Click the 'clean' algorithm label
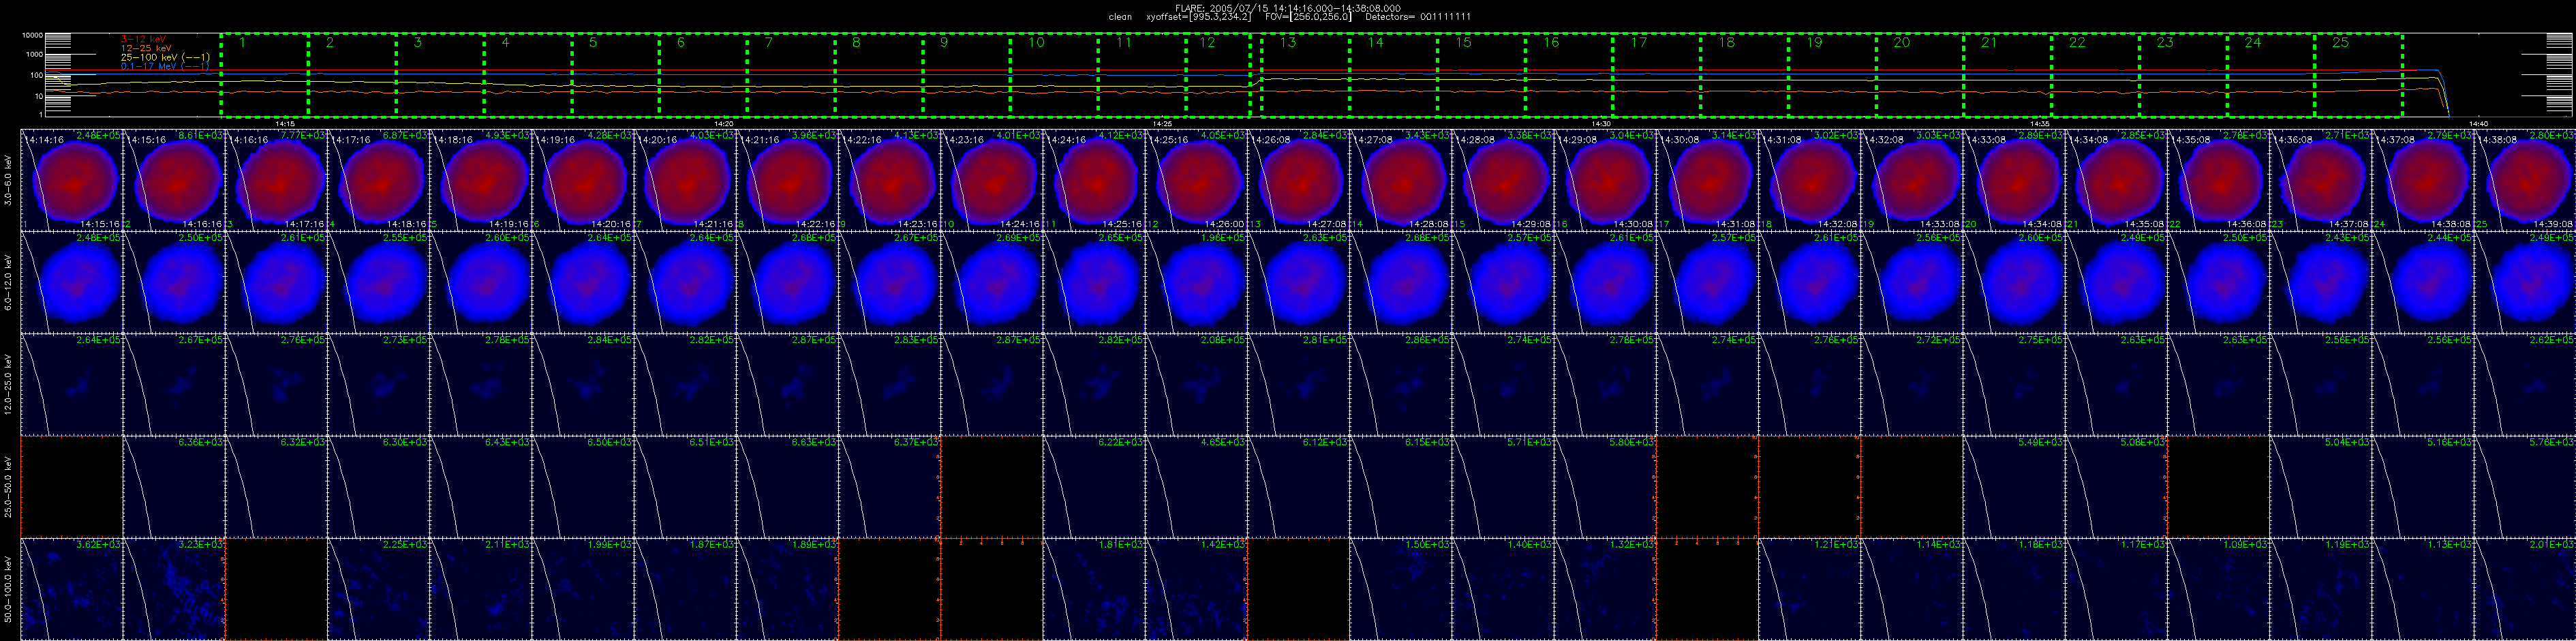This screenshot has height=641, width=2576. tap(1121, 17)
